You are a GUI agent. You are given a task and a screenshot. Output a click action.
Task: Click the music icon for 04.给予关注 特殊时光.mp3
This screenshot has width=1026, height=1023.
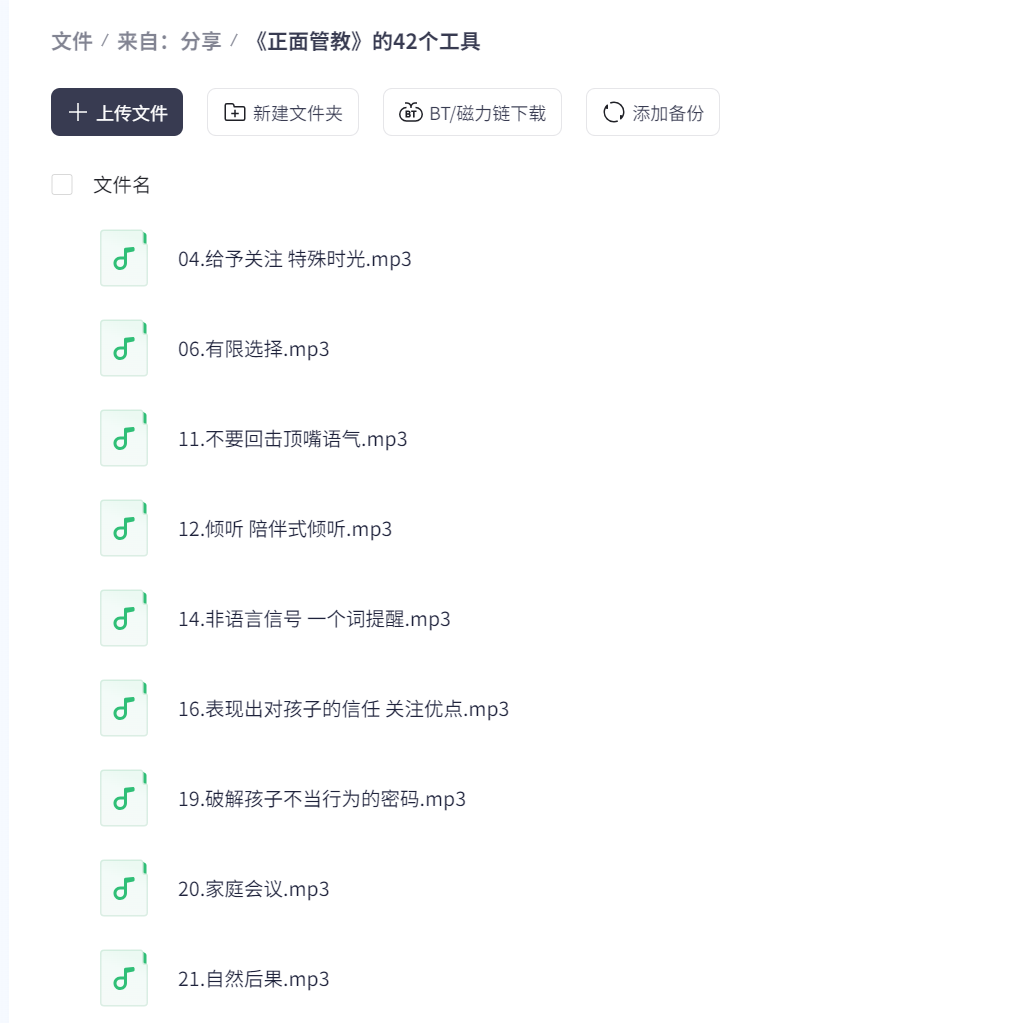point(124,259)
